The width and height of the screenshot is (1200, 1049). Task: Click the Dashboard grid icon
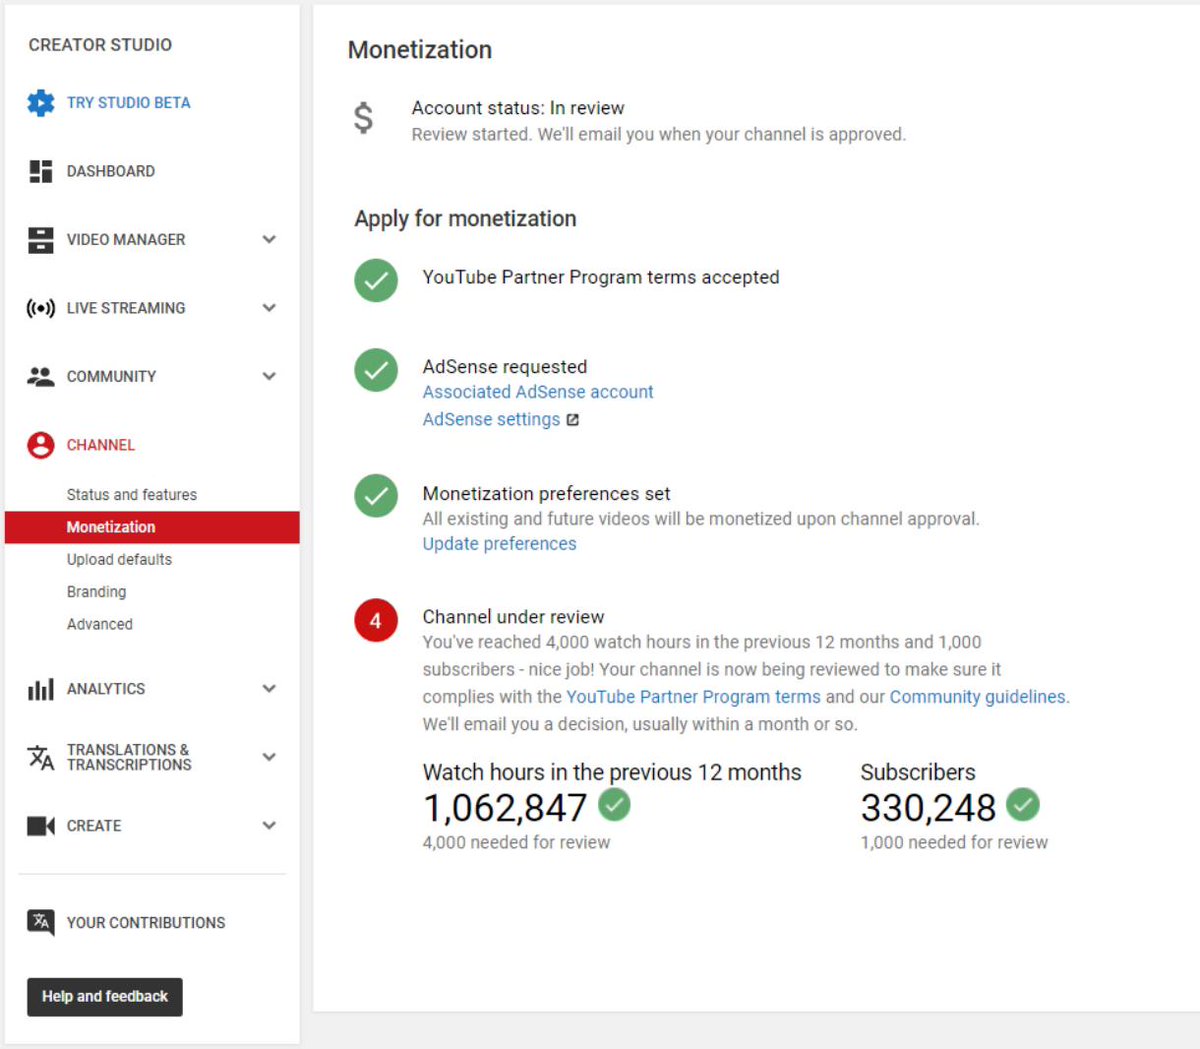[x=41, y=171]
